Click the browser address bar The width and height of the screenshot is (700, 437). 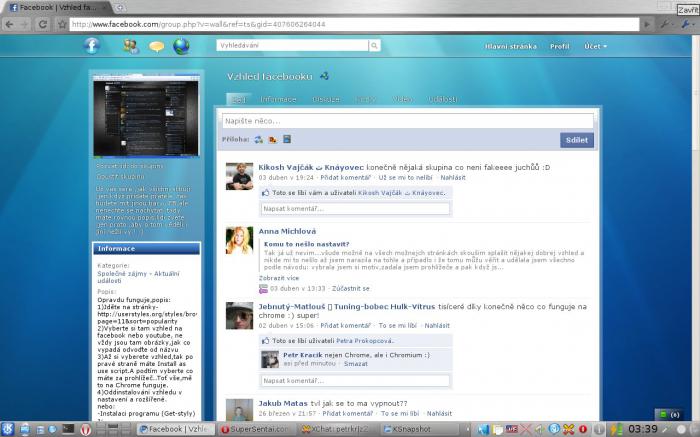(354, 24)
